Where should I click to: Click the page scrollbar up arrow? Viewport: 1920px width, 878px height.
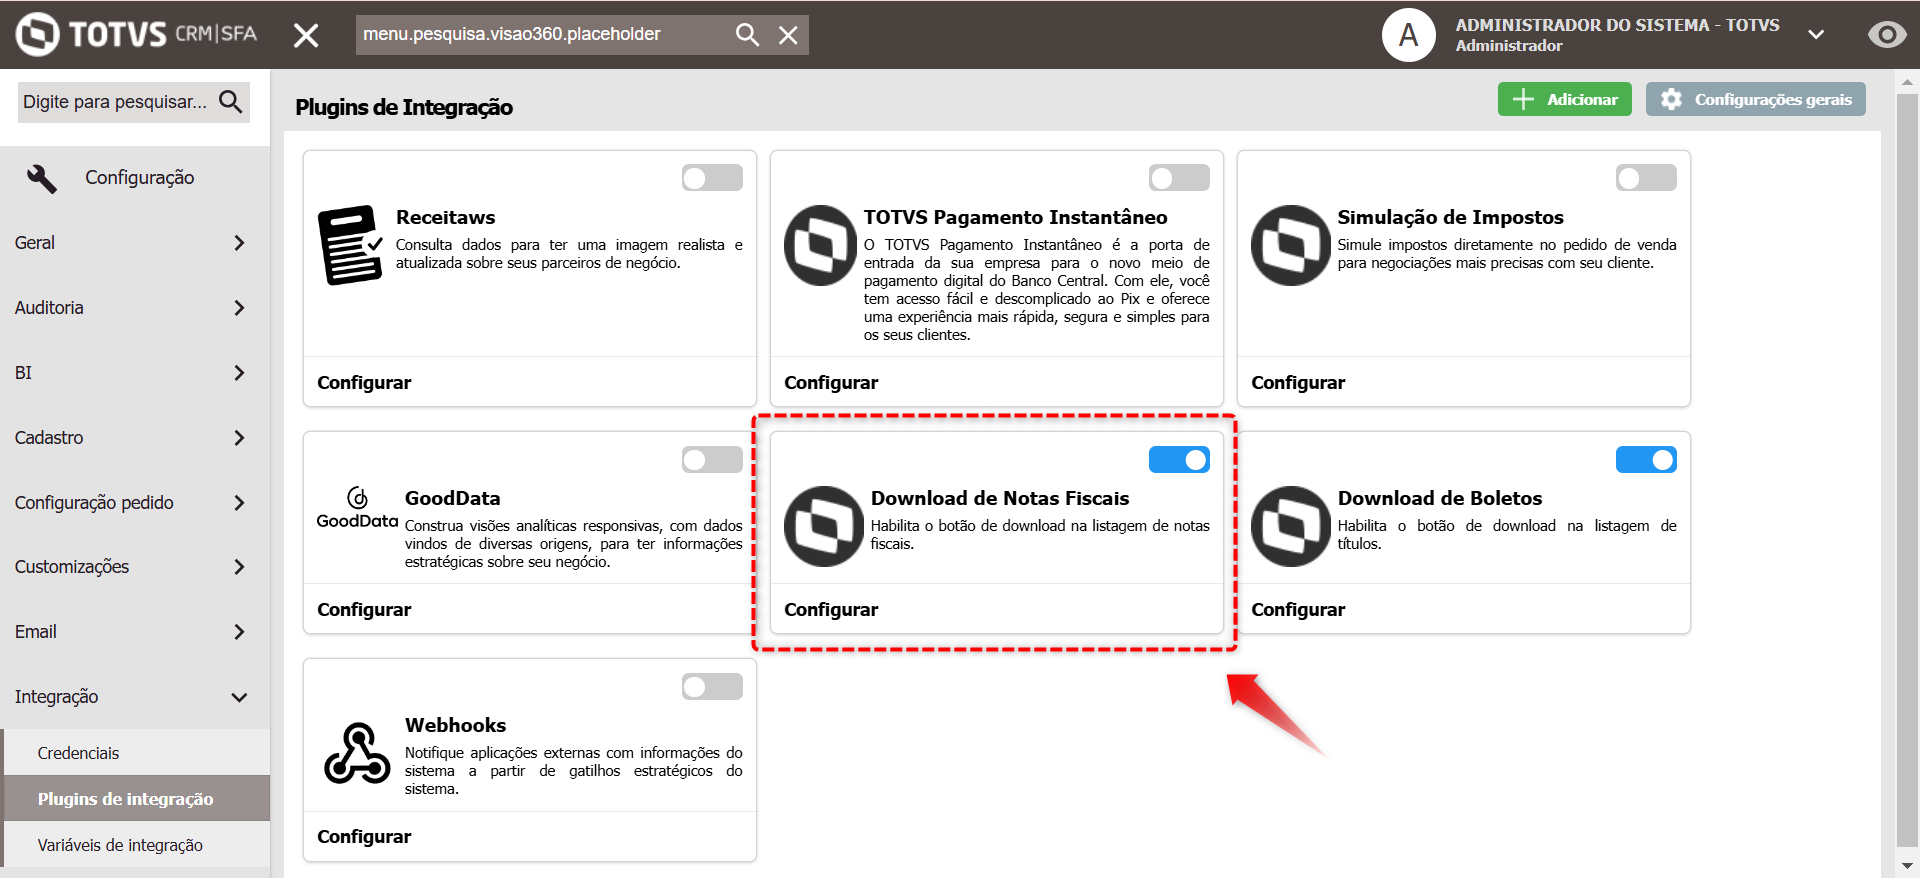pos(1907,82)
